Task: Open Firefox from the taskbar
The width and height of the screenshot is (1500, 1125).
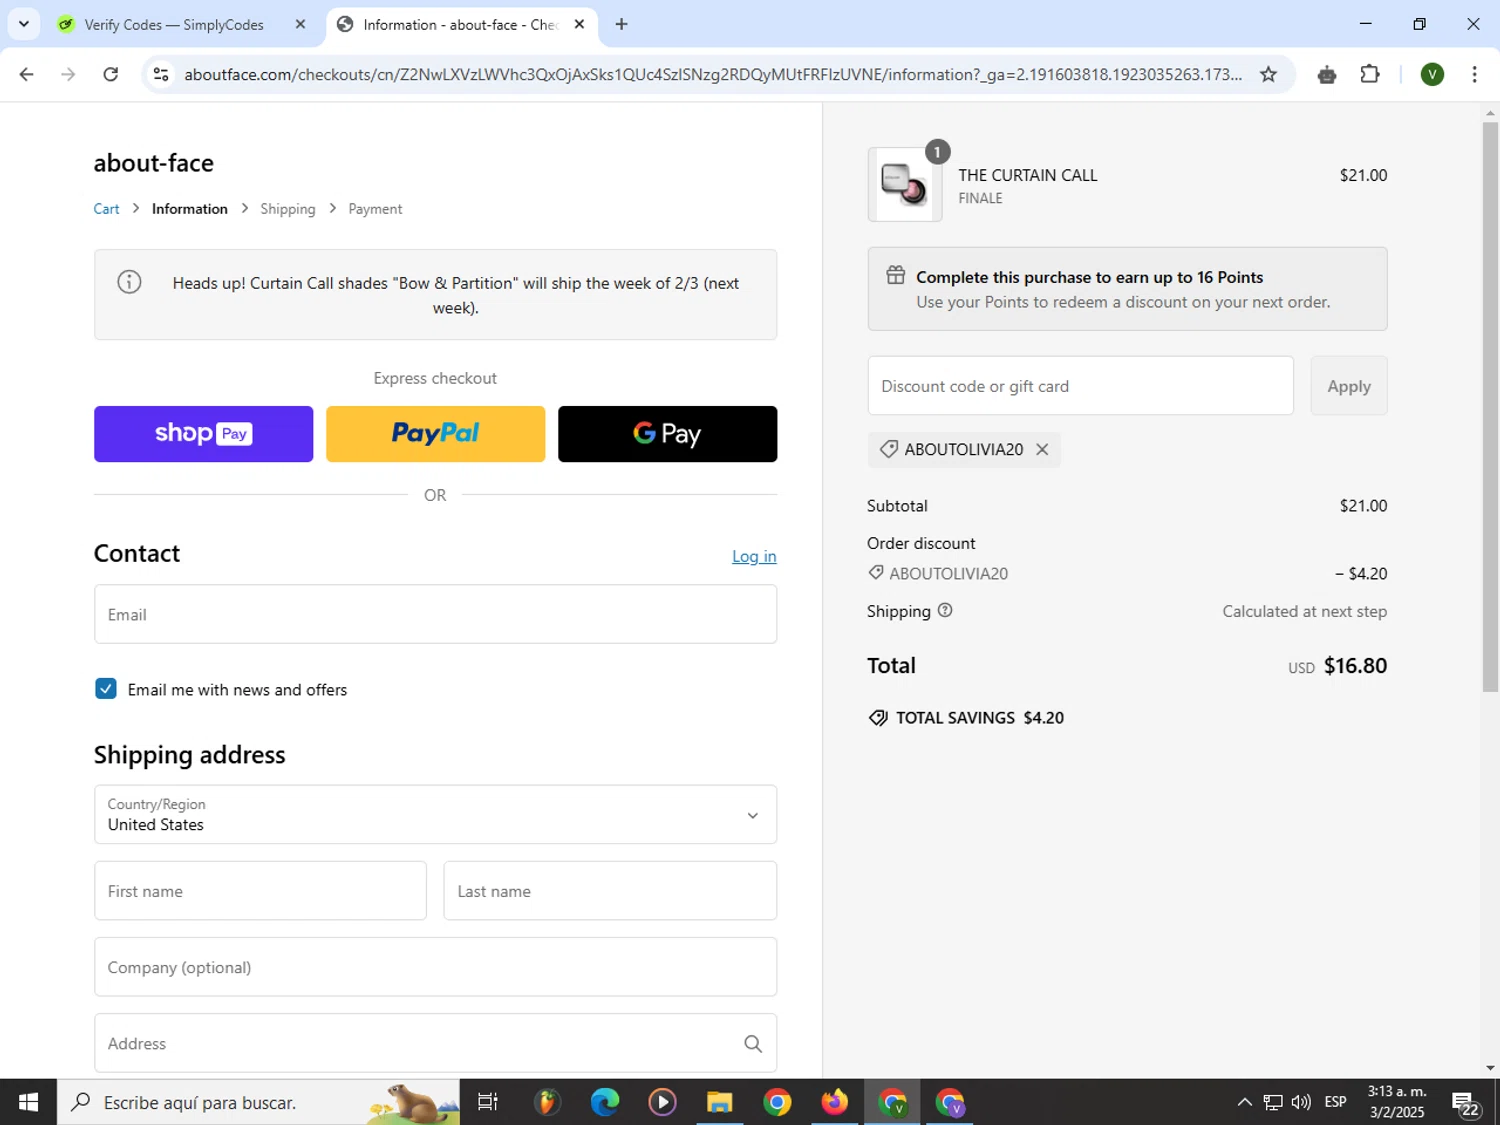Action: (834, 1102)
